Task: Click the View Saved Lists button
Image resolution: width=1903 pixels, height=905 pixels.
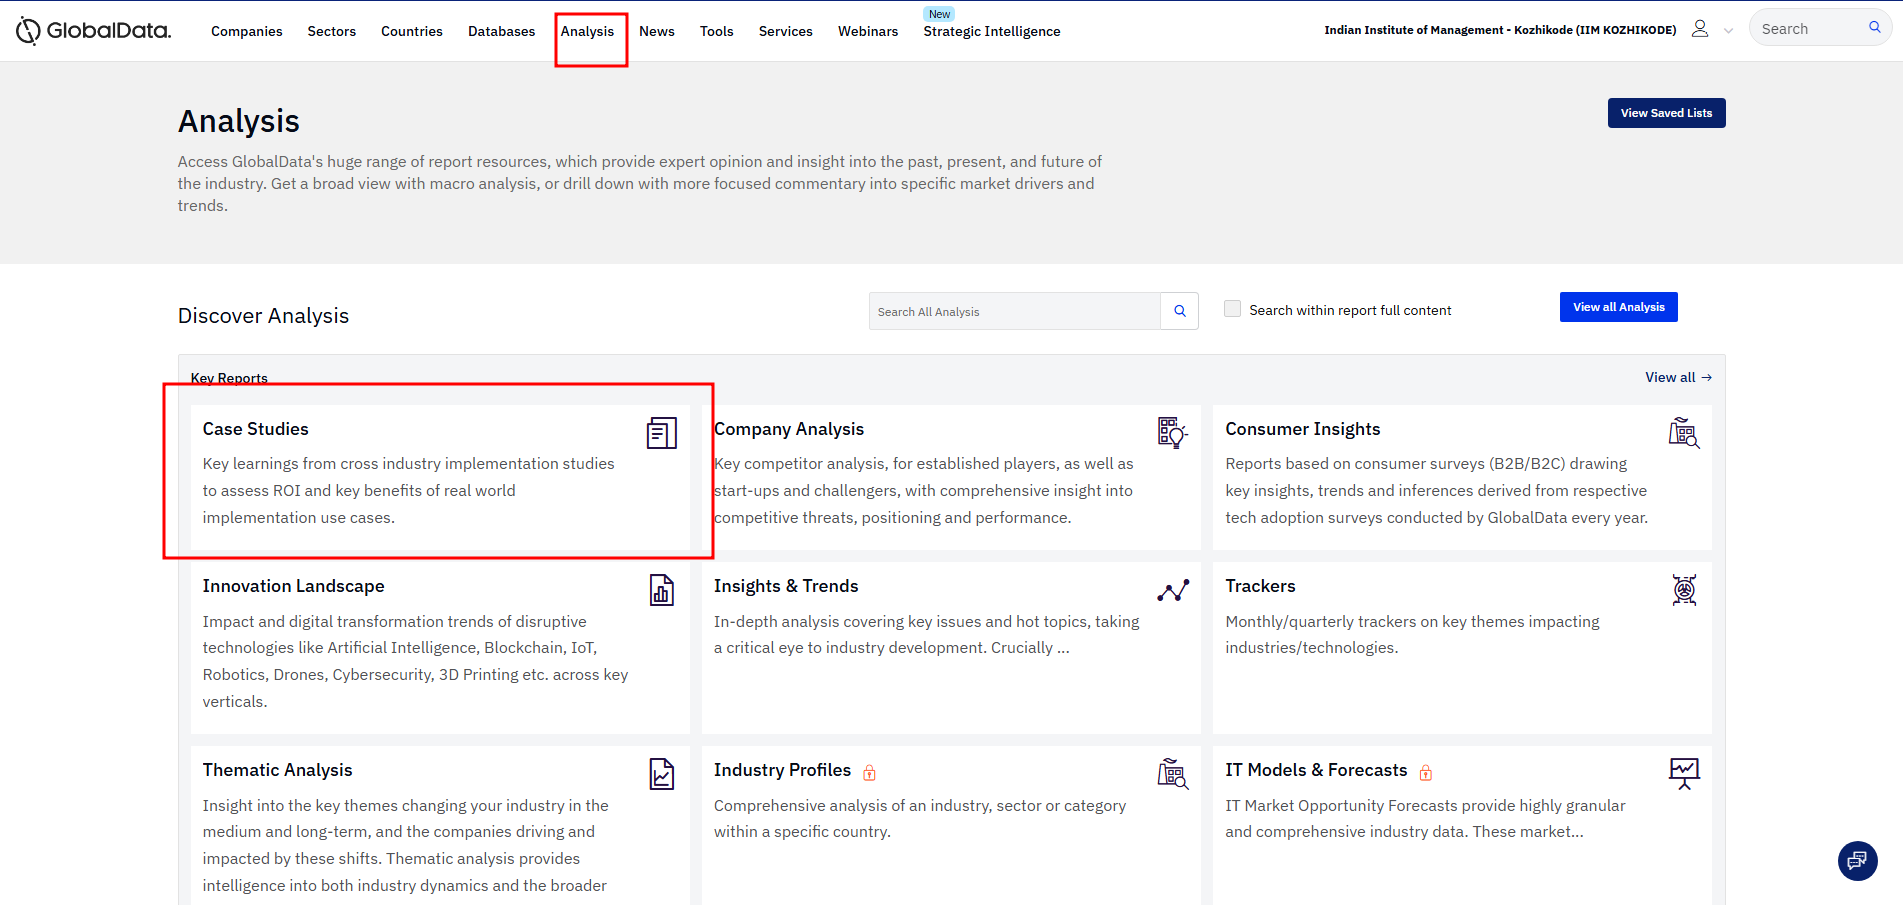Action: click(1666, 113)
